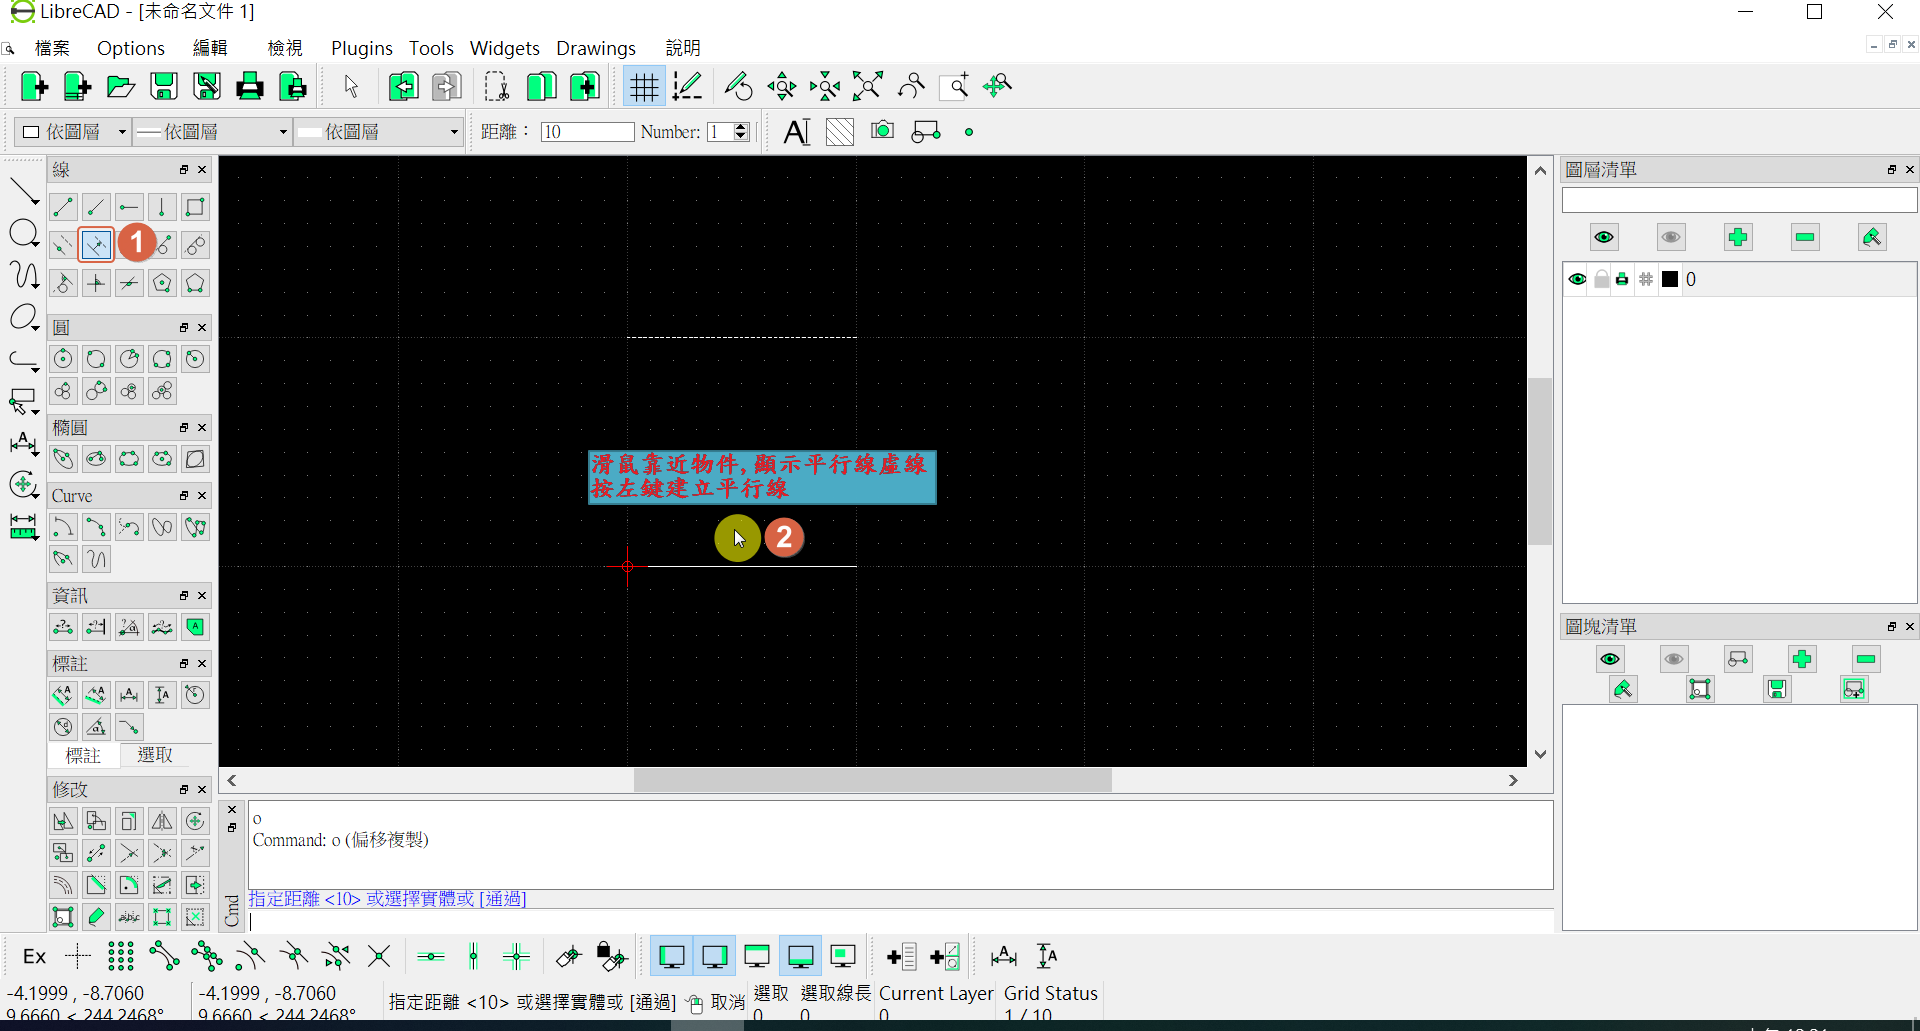
Task: Float the 線 tool panel
Action: [x=184, y=170]
